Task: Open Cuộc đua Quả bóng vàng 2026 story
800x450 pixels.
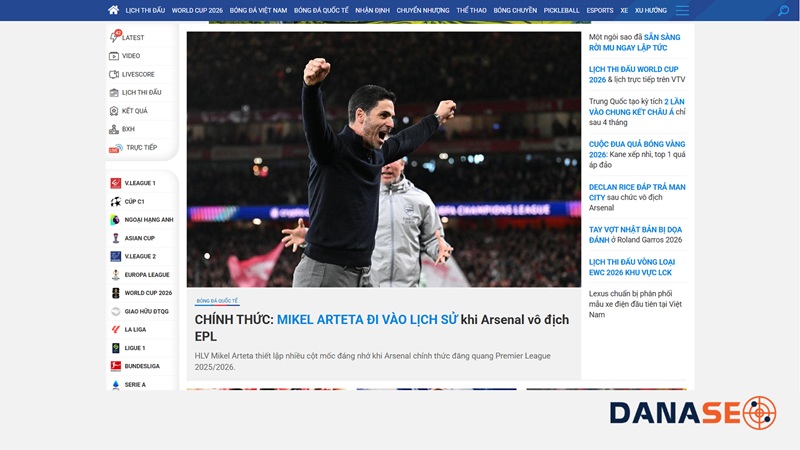Action: click(637, 155)
